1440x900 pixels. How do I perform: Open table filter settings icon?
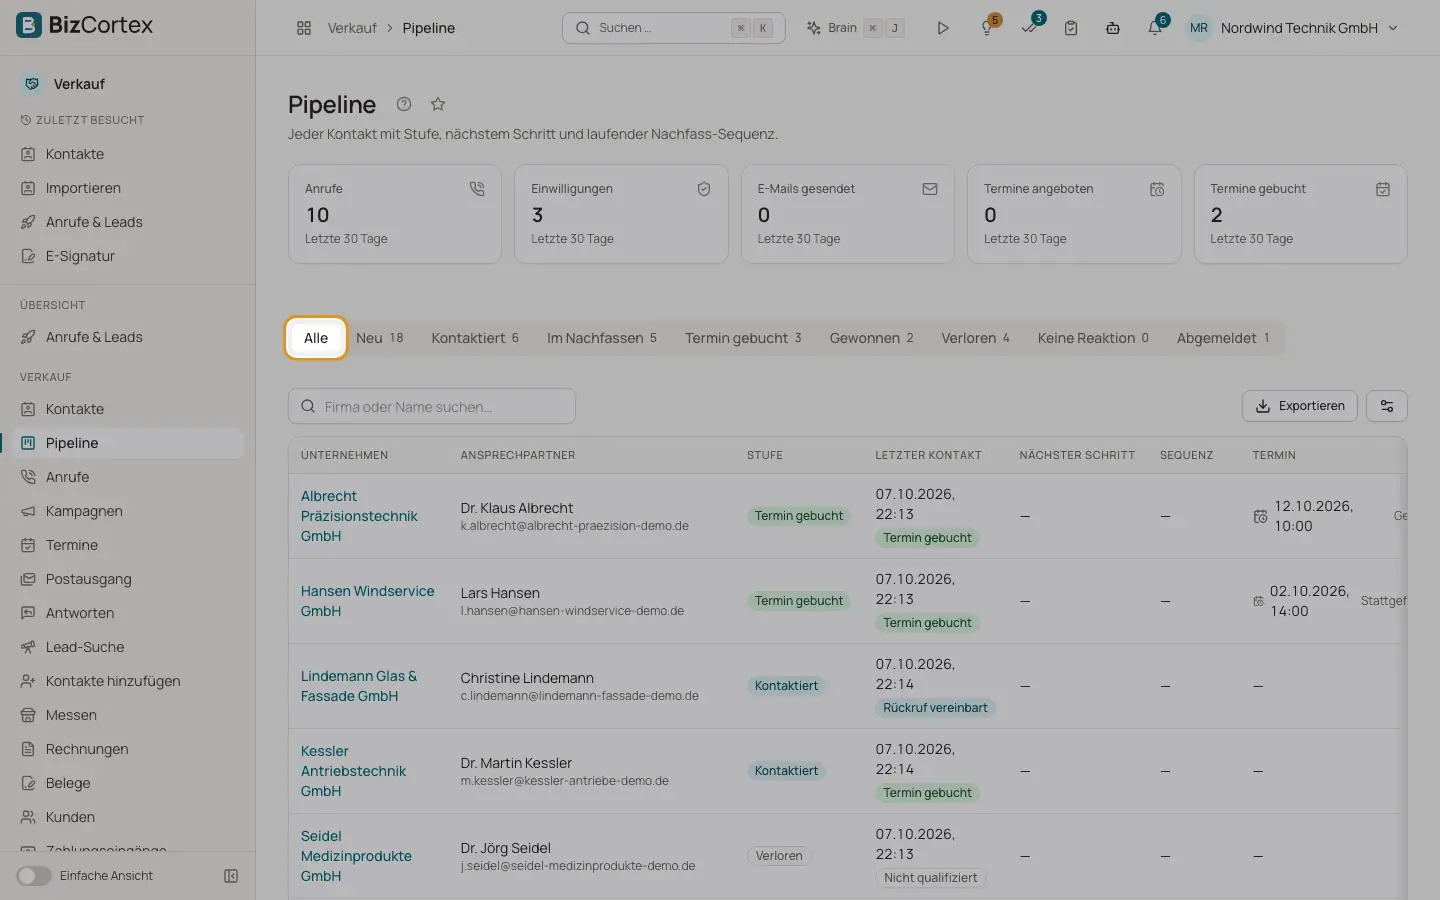tap(1387, 406)
